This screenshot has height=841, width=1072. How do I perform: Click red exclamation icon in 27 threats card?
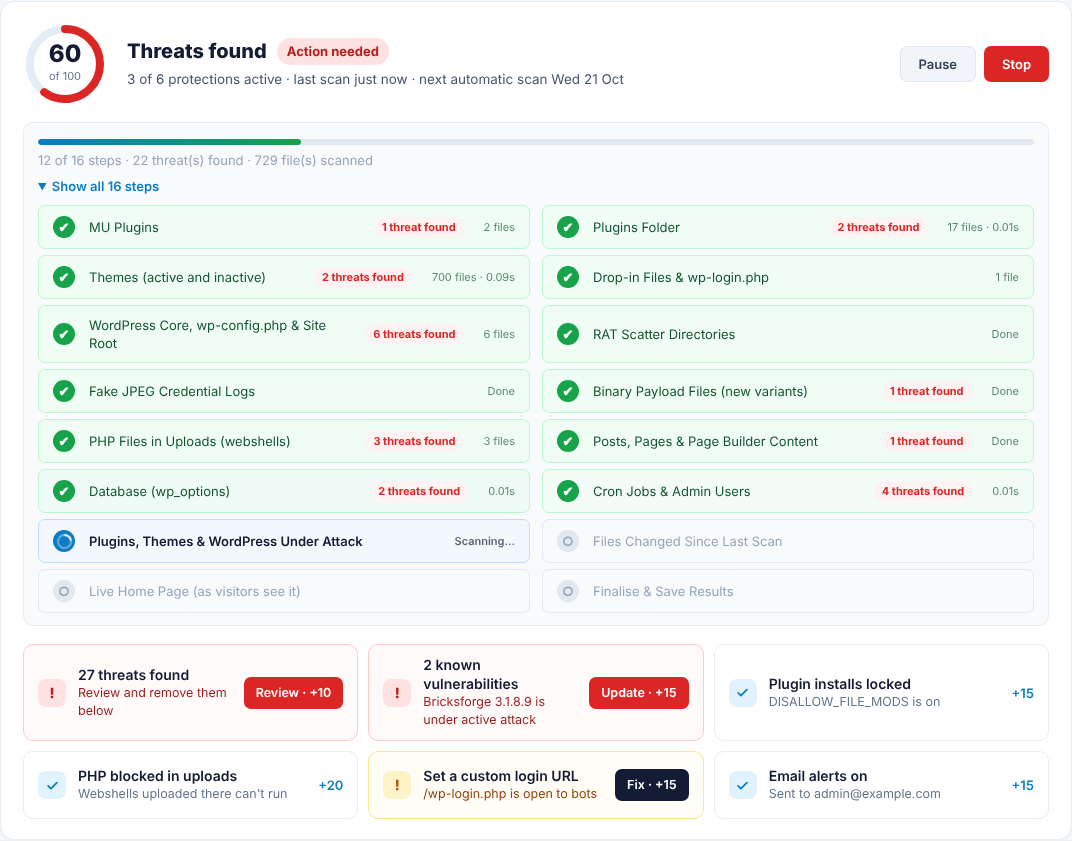(52, 693)
